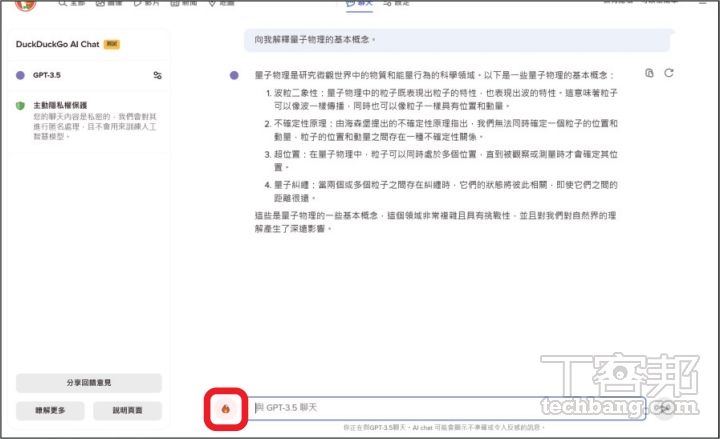720x439 pixels.
Task: Click the green privacy shield icon
Action: pos(20,106)
